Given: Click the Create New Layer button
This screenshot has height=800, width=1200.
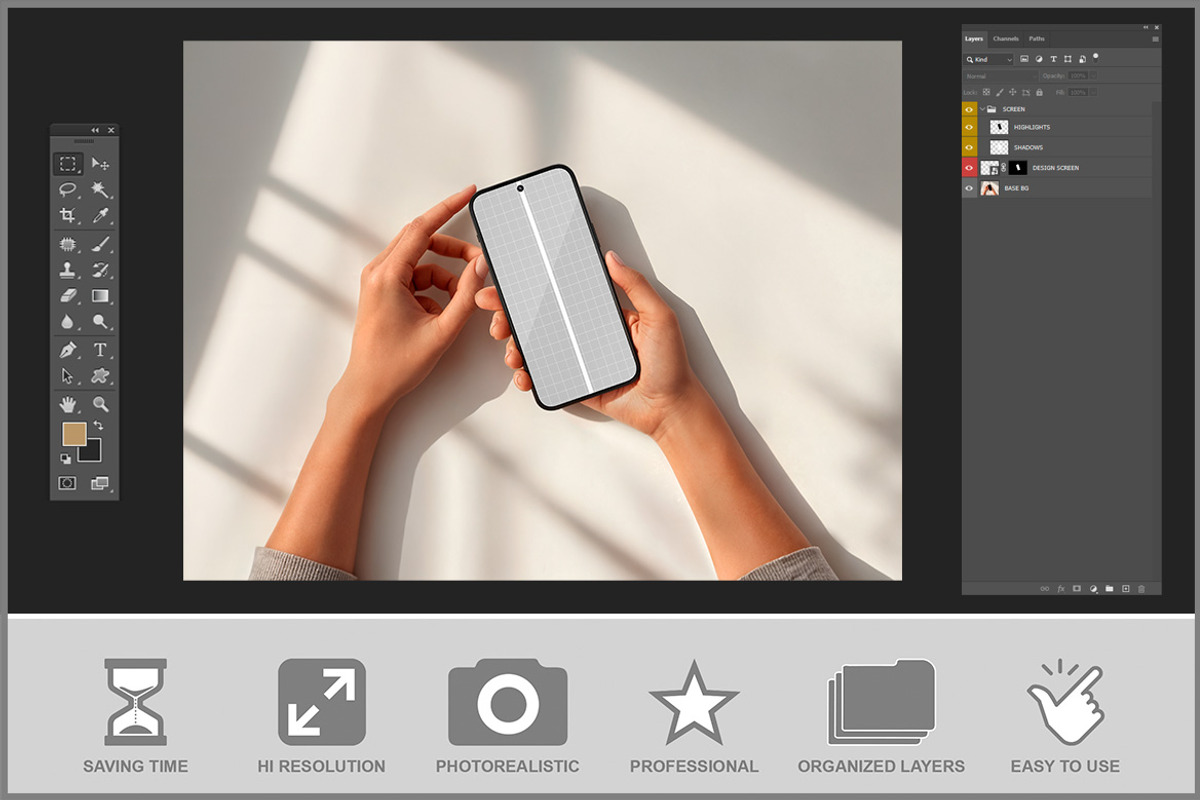Looking at the screenshot, I should pos(1125,589).
